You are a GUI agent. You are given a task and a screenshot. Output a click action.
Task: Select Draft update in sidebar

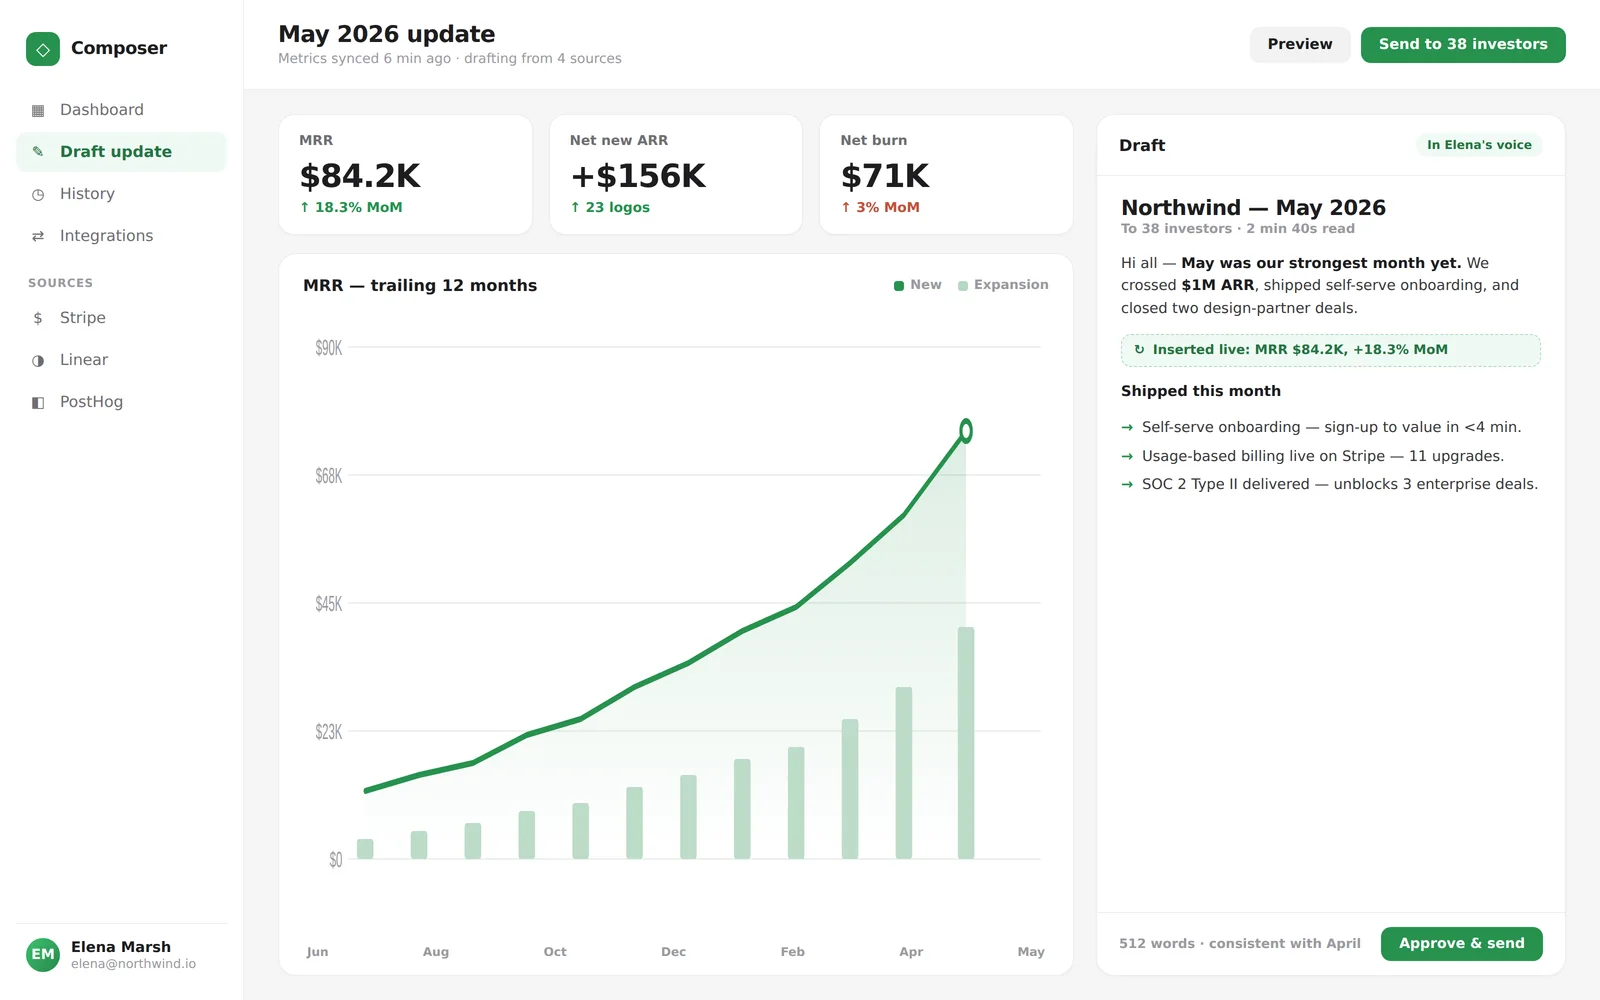[122, 152]
